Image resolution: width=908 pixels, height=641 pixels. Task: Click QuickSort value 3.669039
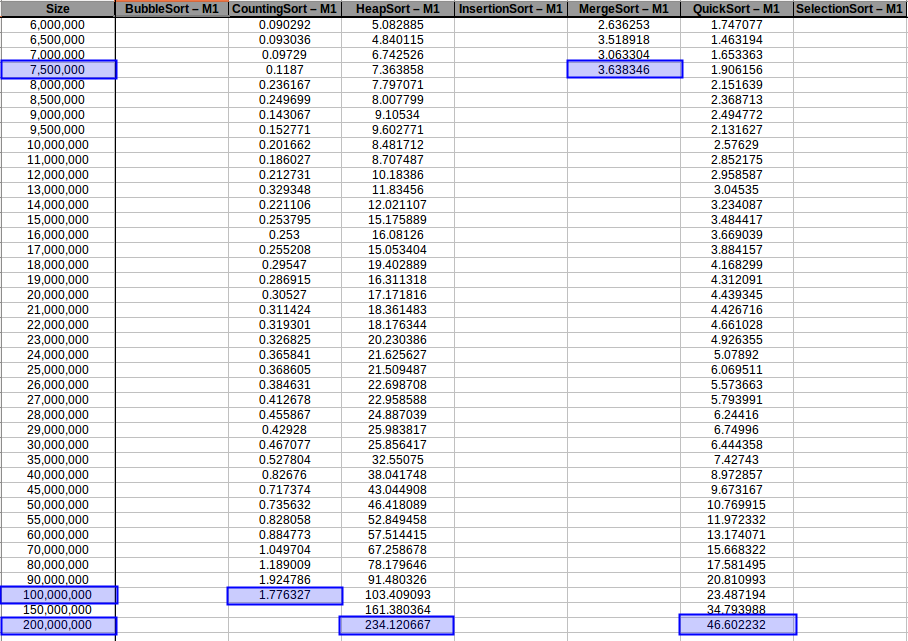pyautogui.click(x=737, y=235)
